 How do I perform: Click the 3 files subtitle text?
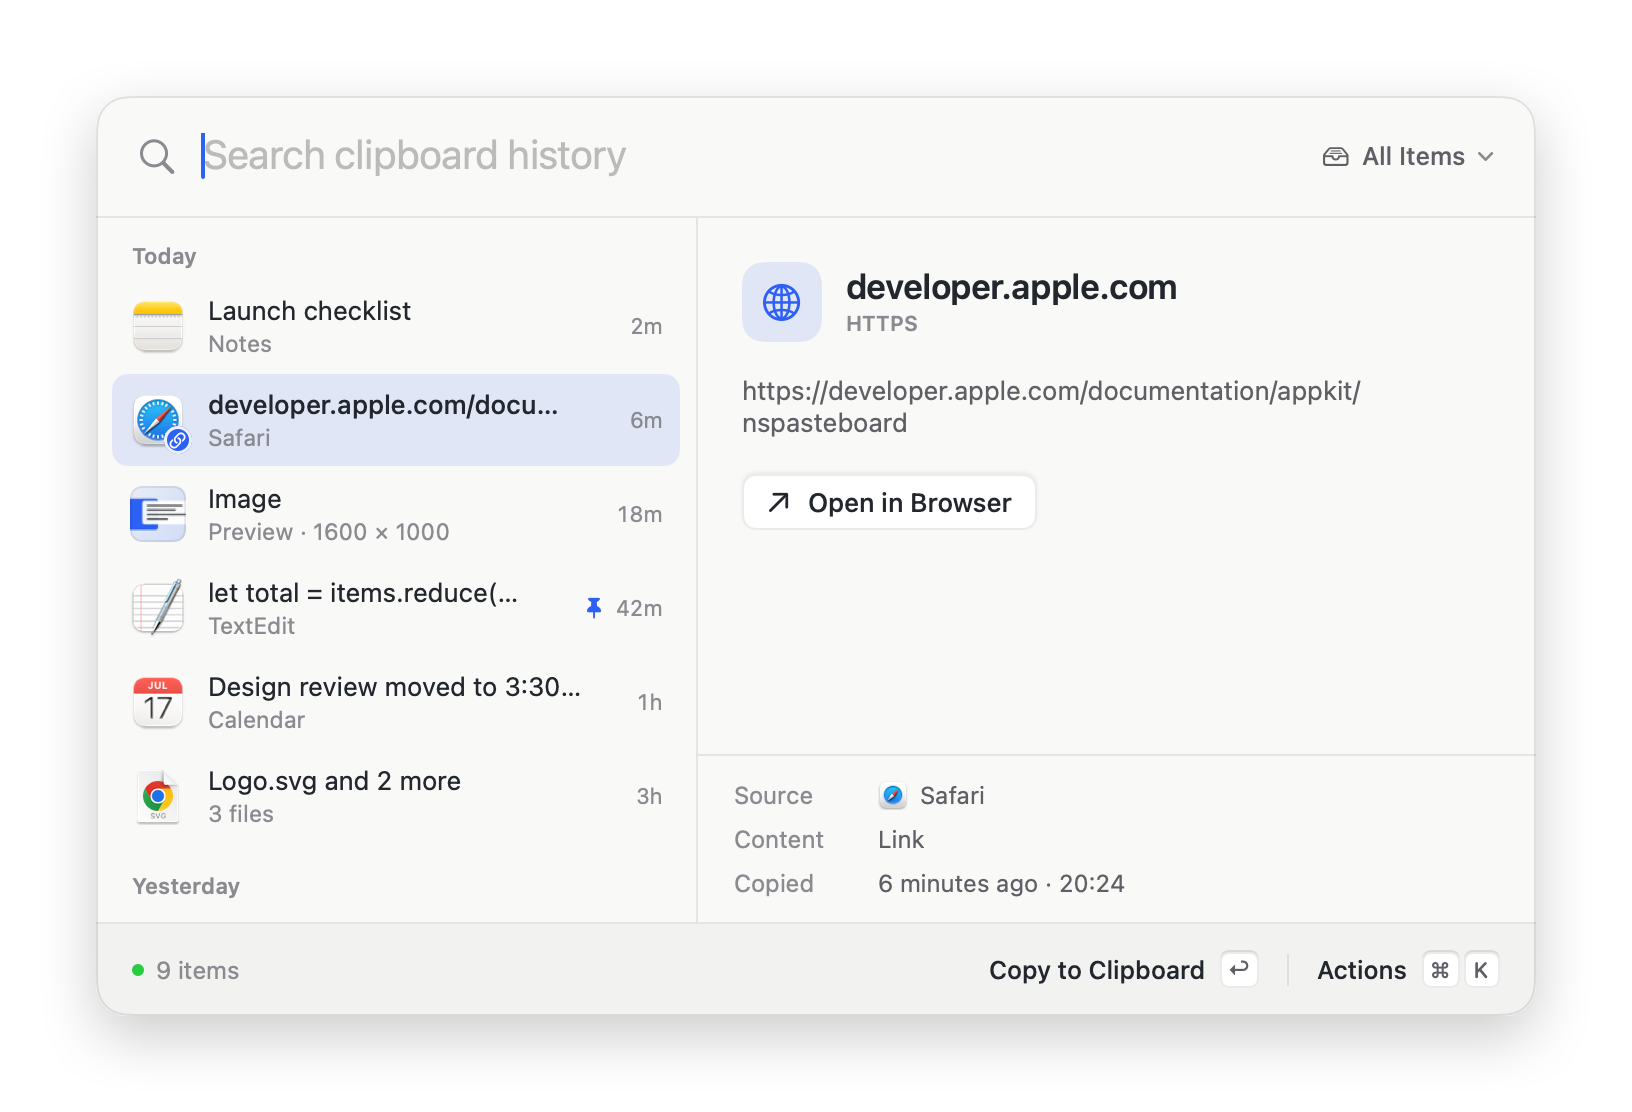[x=241, y=814]
